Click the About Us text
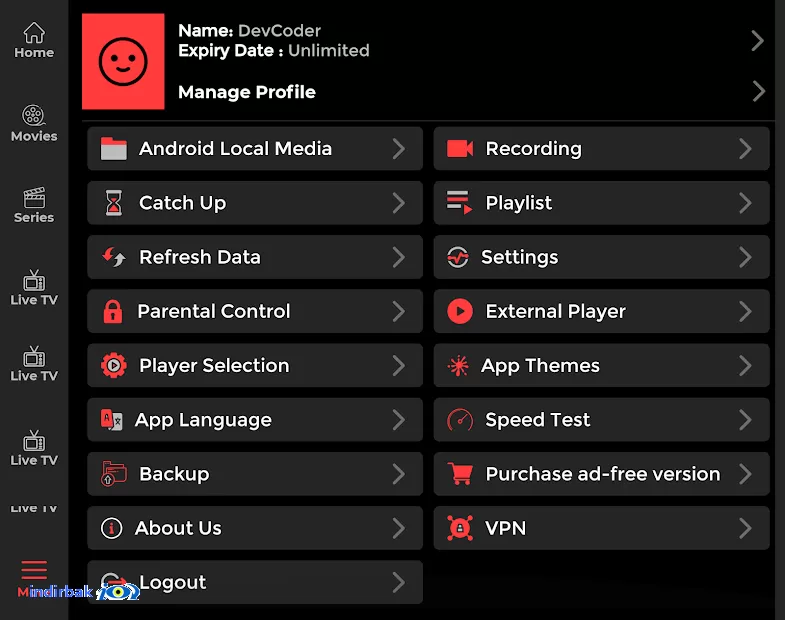This screenshot has height=620, width=785. [178, 528]
